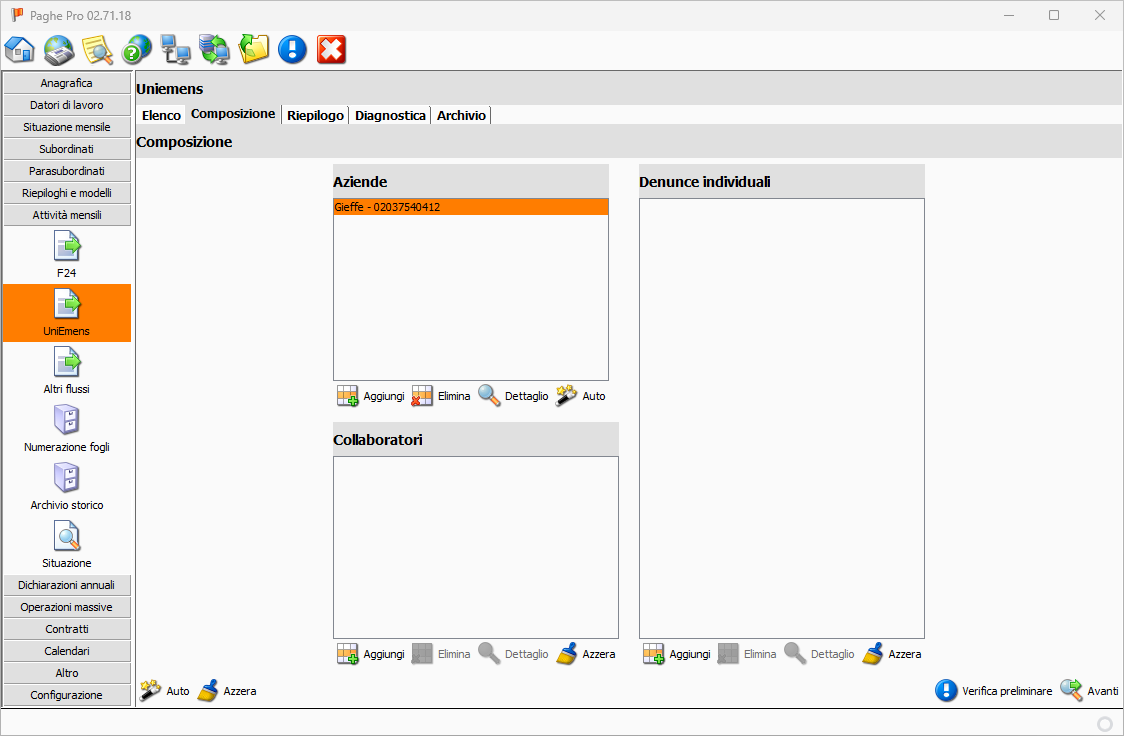Viewport: 1124px width, 736px height.
Task: Select Gieffe - 02037540412 in Aziende list
Action: (470, 207)
